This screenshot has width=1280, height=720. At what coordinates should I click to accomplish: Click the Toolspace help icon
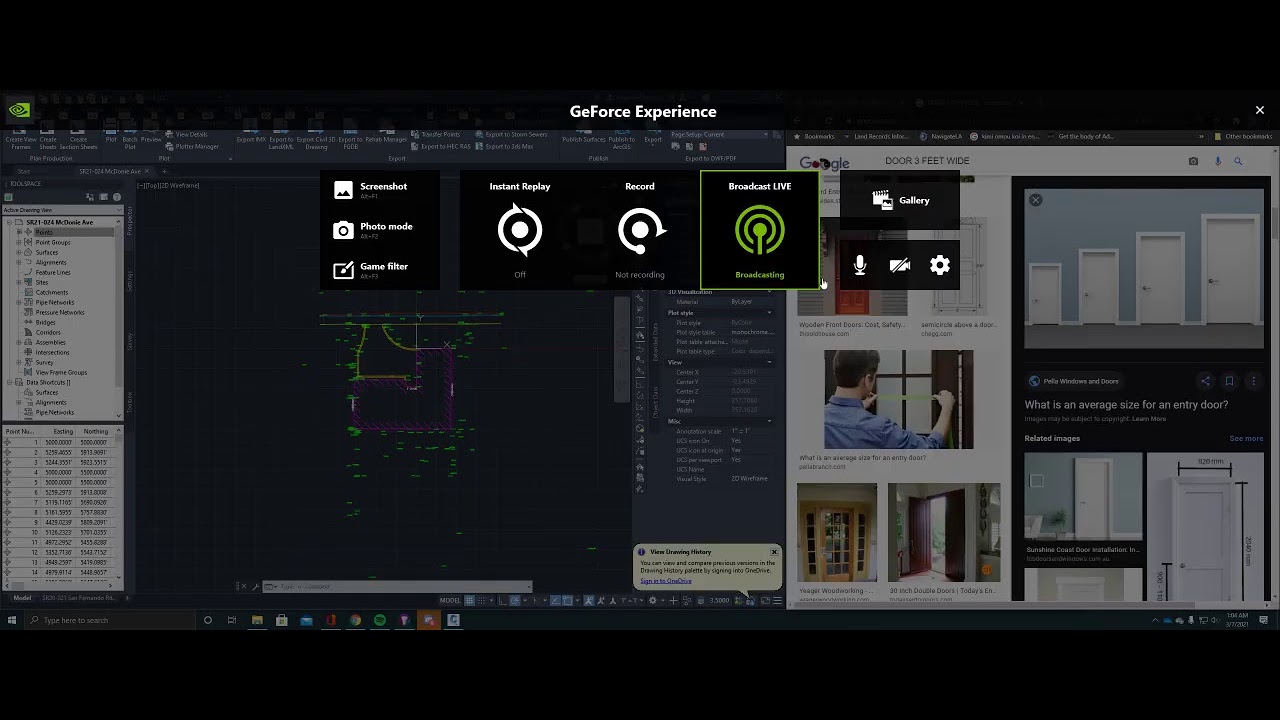[x=117, y=197]
